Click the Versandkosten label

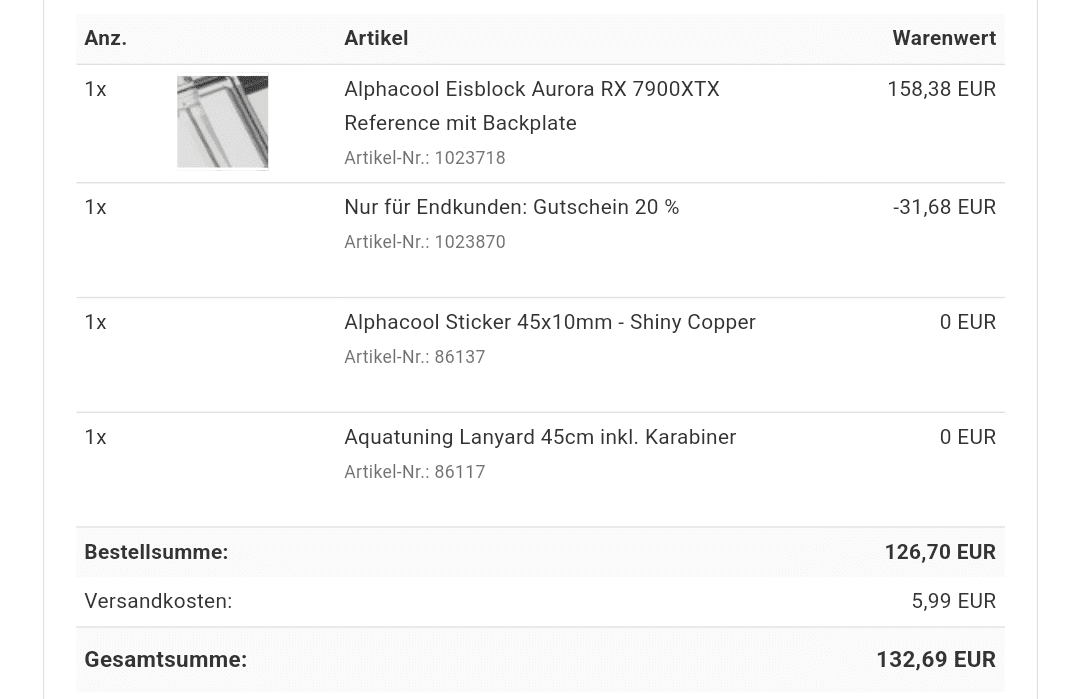pos(158,601)
